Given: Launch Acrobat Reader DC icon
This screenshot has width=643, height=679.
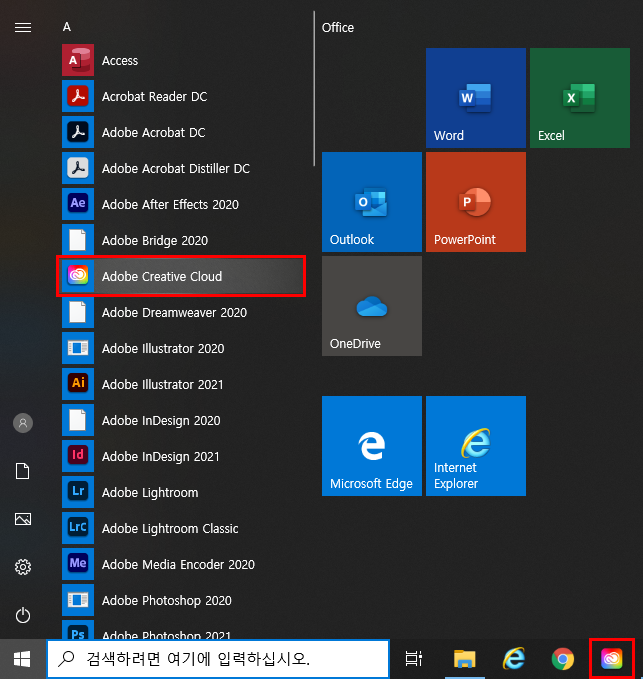Looking at the screenshot, I should 78,96.
